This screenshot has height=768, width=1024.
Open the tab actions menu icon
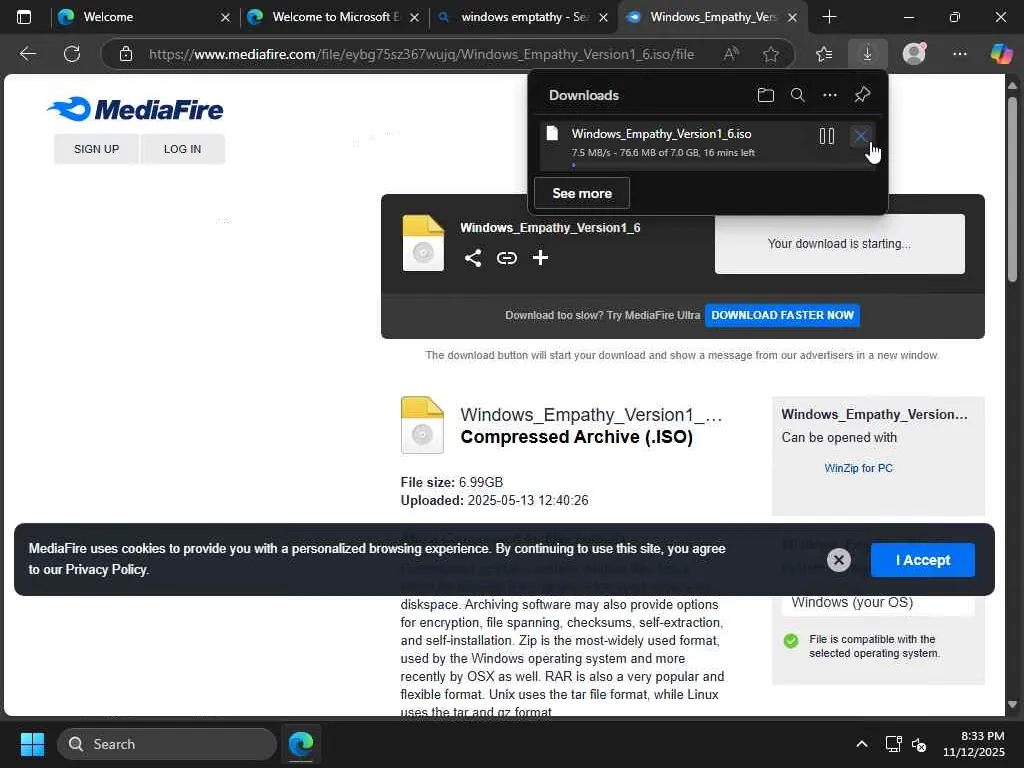24,17
